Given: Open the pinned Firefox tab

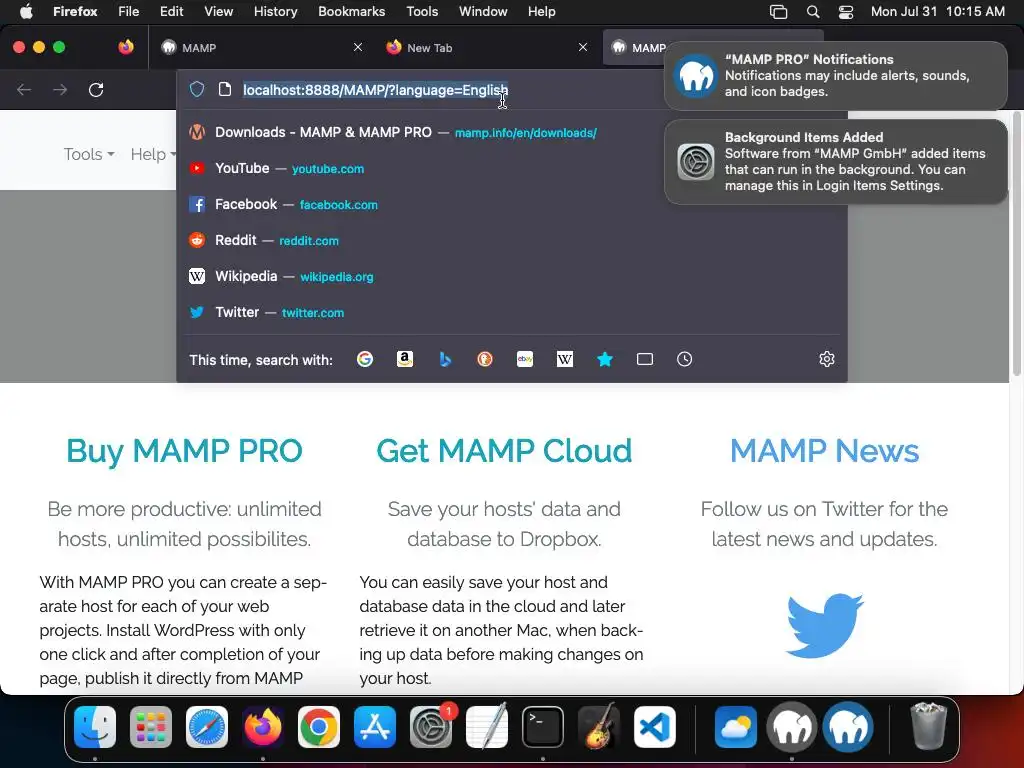Looking at the screenshot, I should (x=126, y=47).
